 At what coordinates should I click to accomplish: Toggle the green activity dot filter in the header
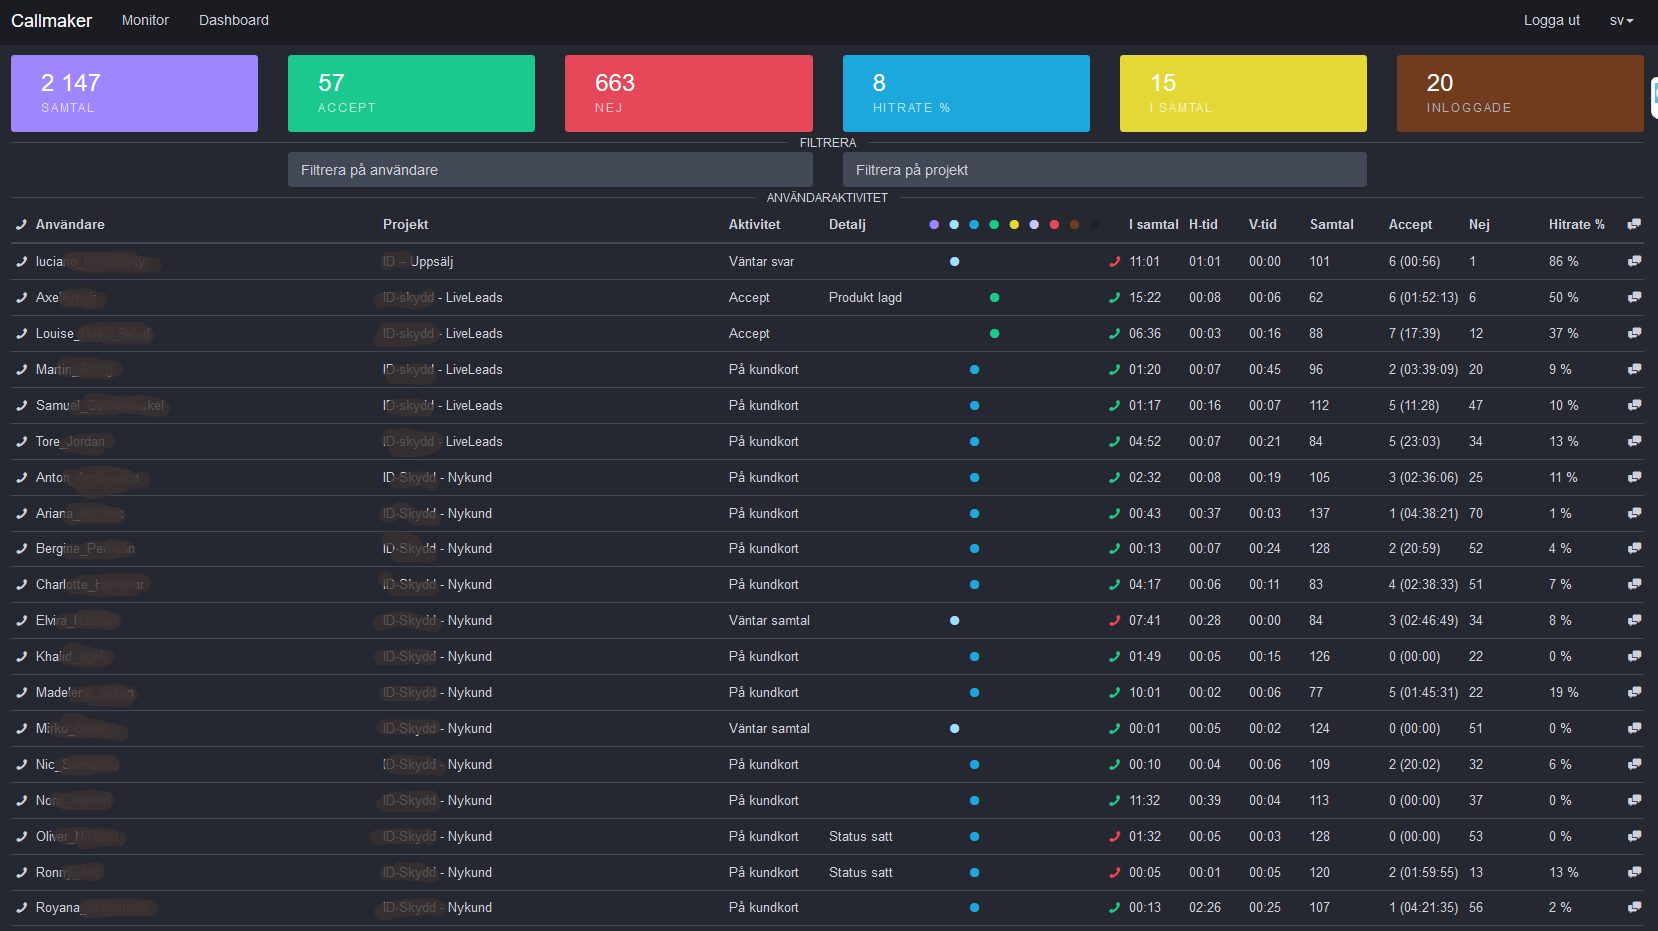[994, 224]
